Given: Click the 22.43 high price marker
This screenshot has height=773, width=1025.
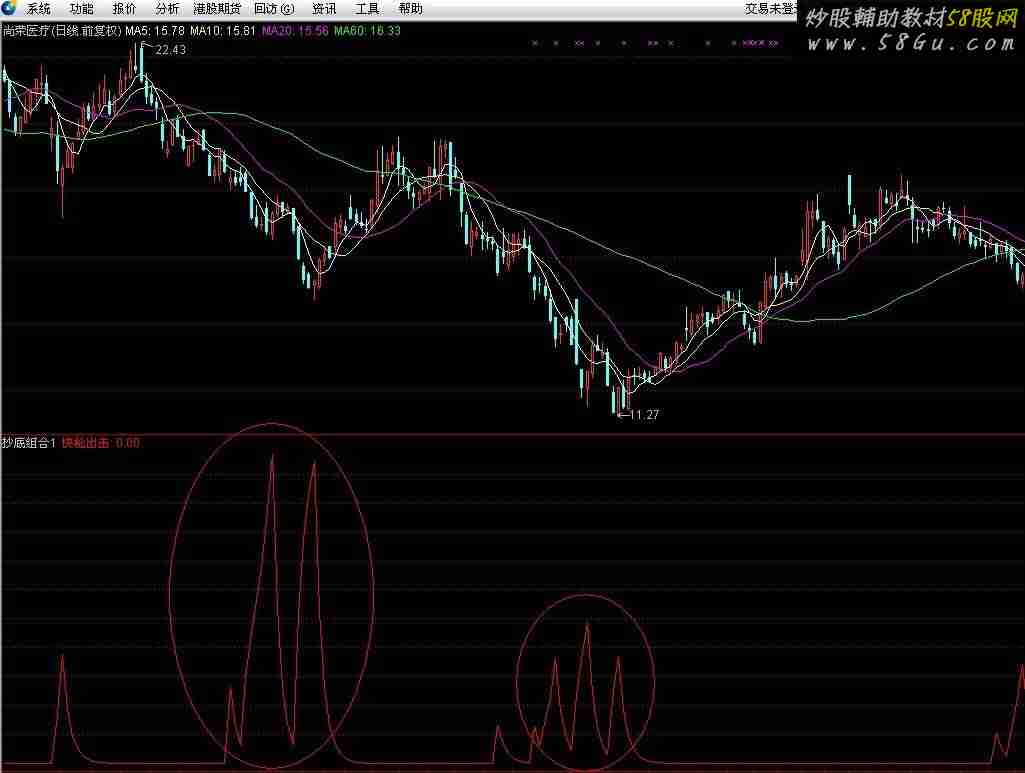Looking at the screenshot, I should (x=171, y=49).
